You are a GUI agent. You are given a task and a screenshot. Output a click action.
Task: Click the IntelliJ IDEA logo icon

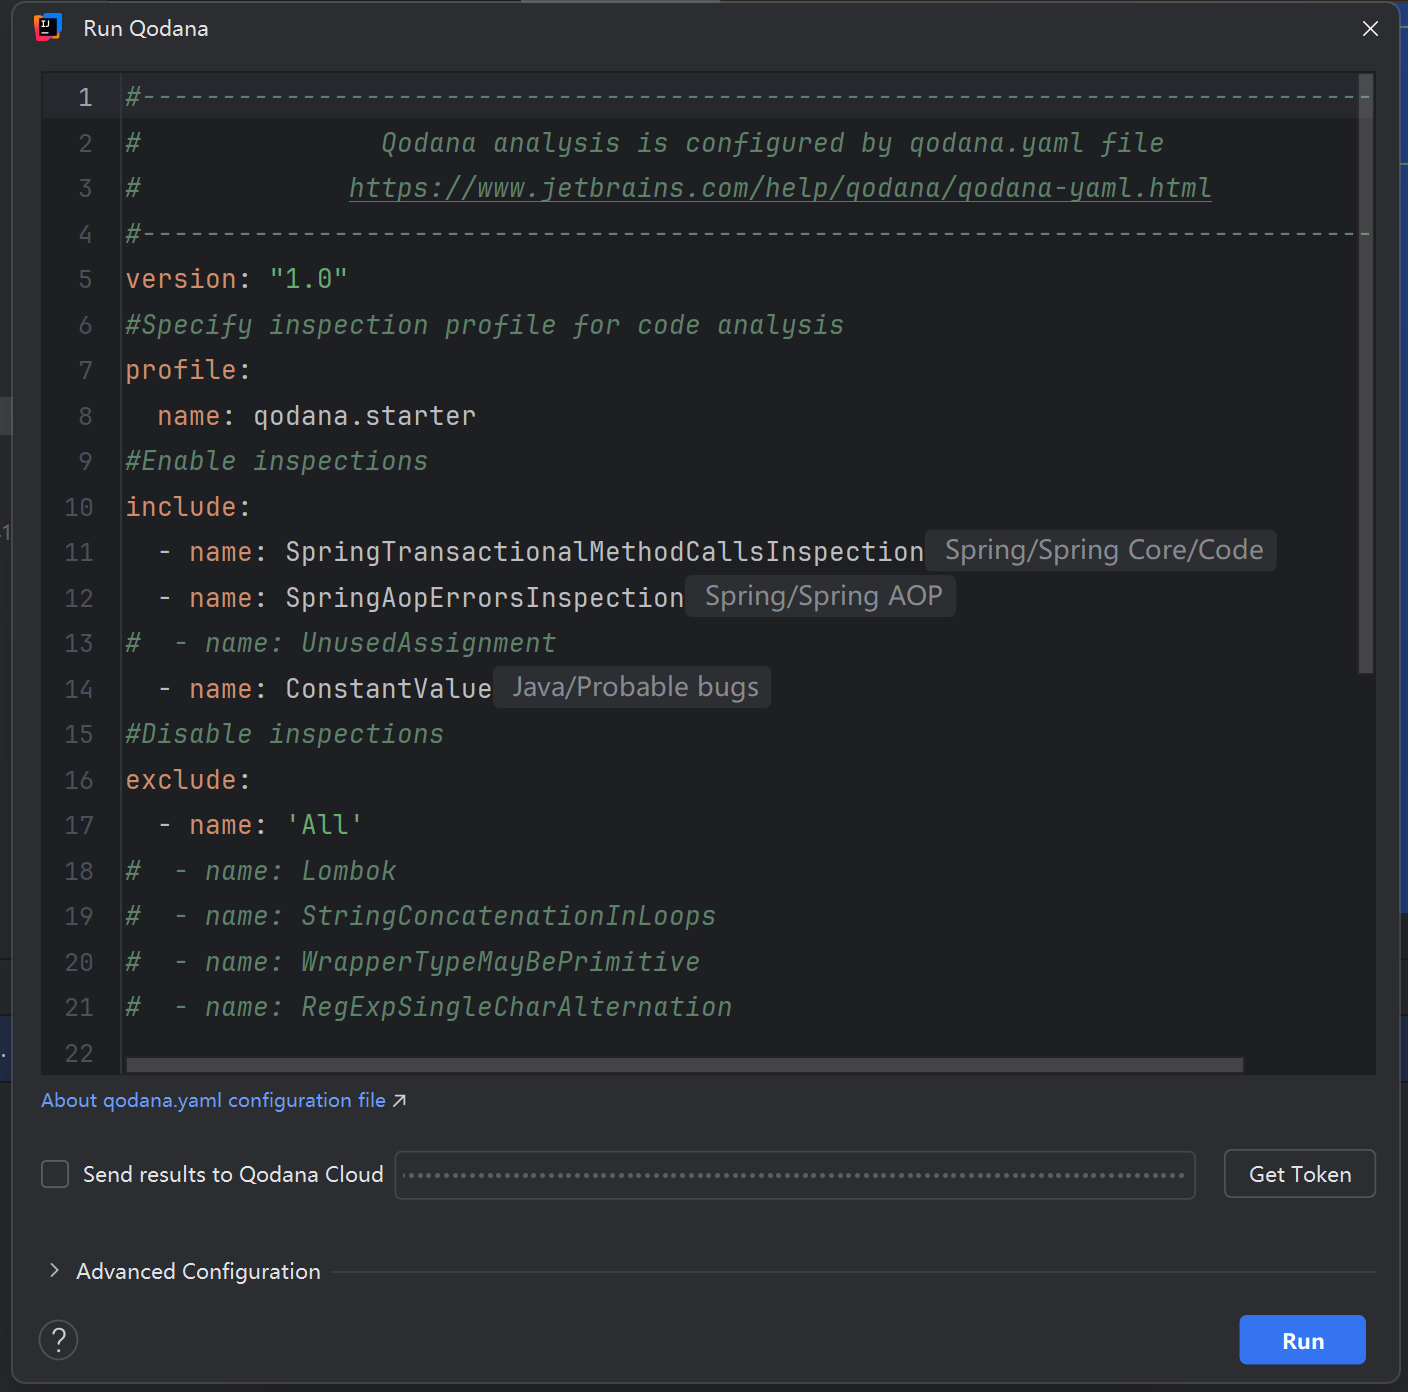point(47,28)
